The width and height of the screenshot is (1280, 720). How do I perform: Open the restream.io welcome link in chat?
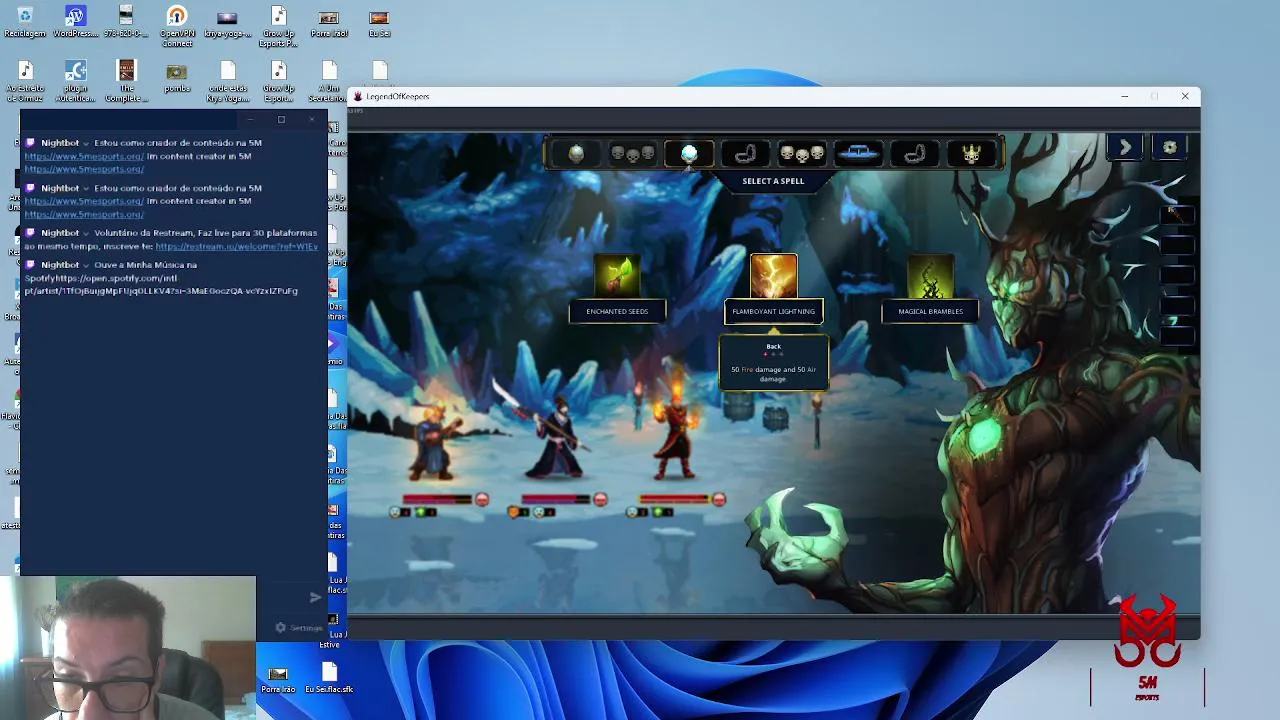(x=237, y=246)
